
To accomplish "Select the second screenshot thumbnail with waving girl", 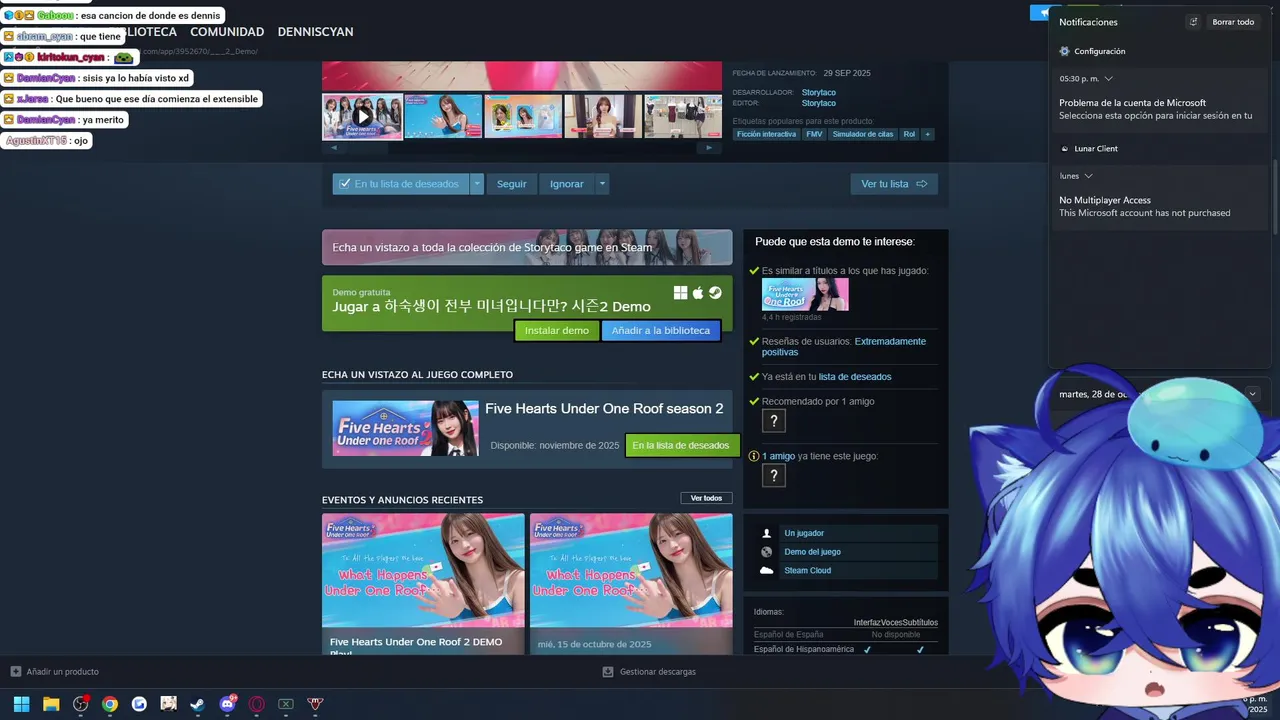I will tap(443, 116).
